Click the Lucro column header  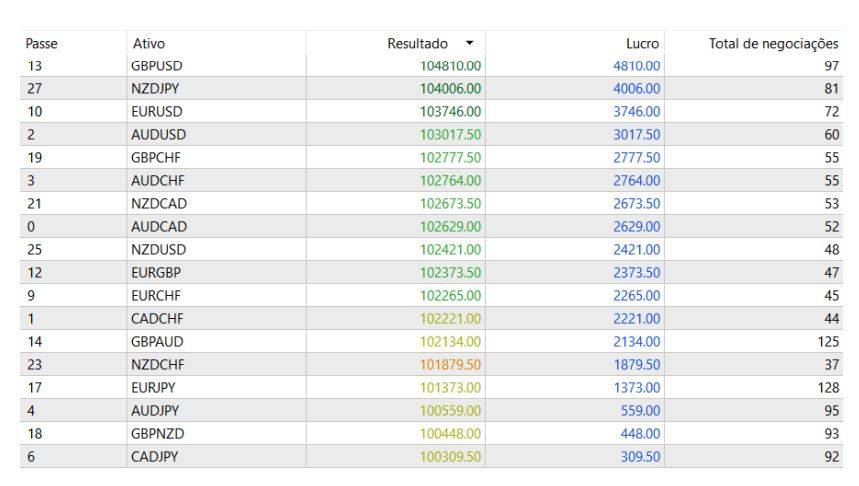pos(643,44)
